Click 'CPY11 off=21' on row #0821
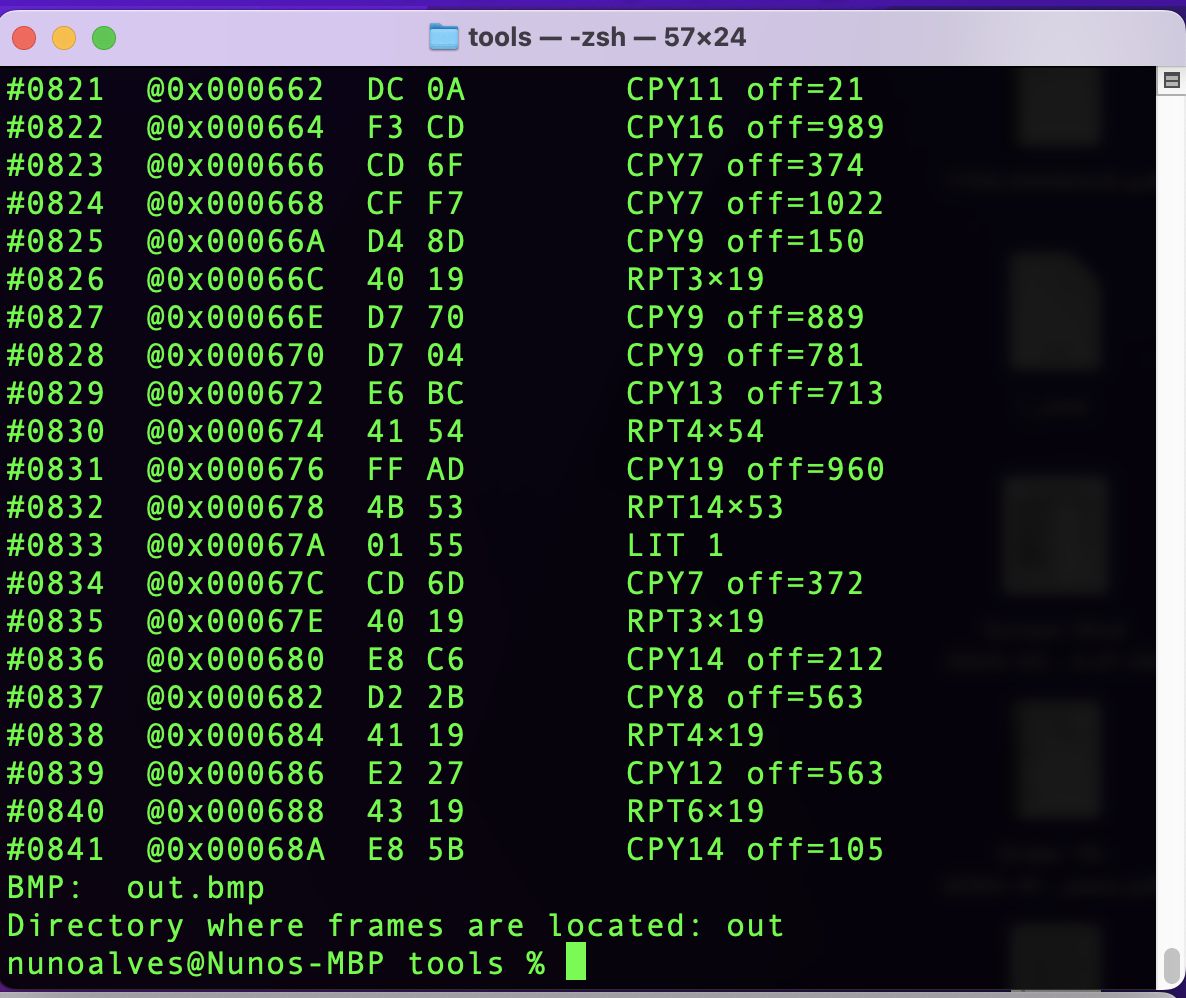The width and height of the screenshot is (1186, 998). (745, 90)
